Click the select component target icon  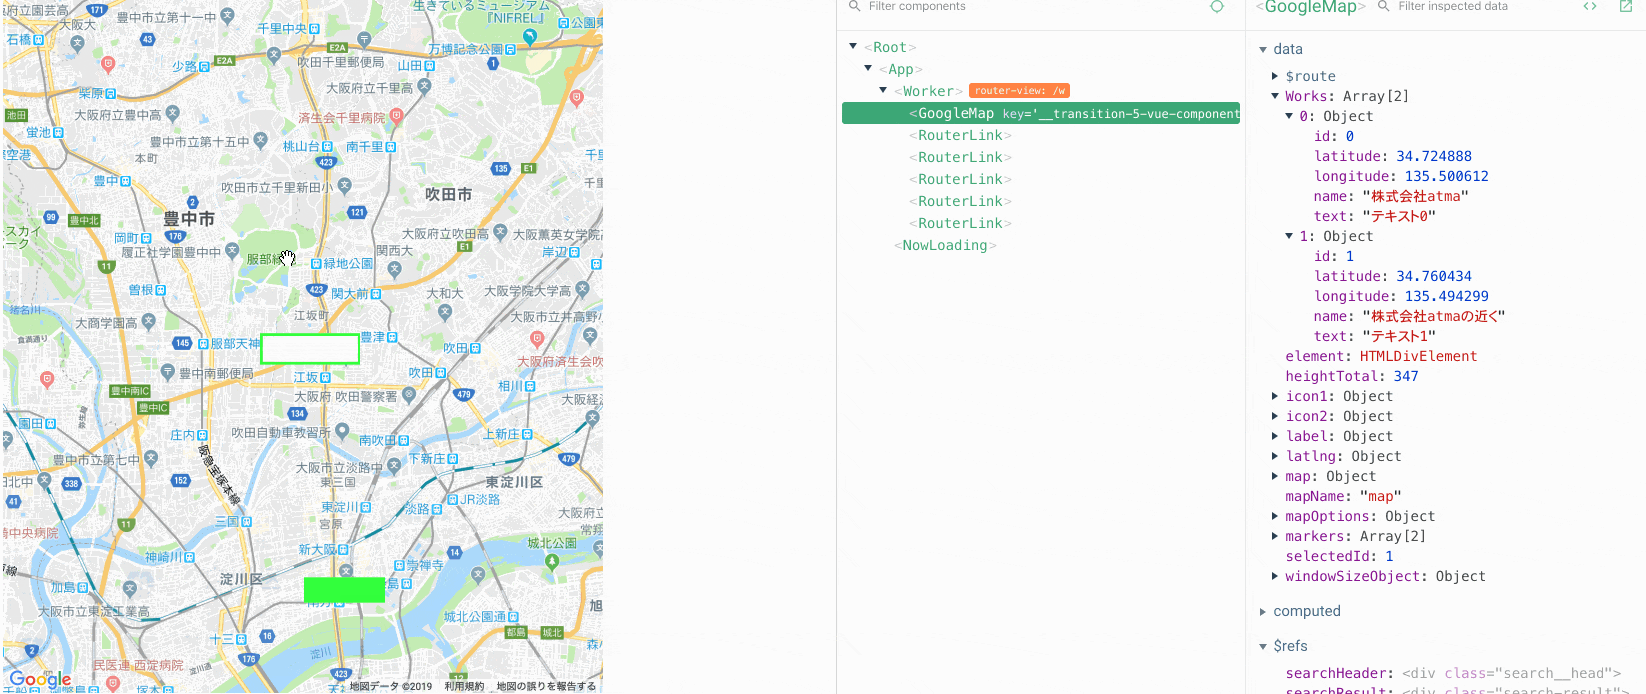[1217, 6]
